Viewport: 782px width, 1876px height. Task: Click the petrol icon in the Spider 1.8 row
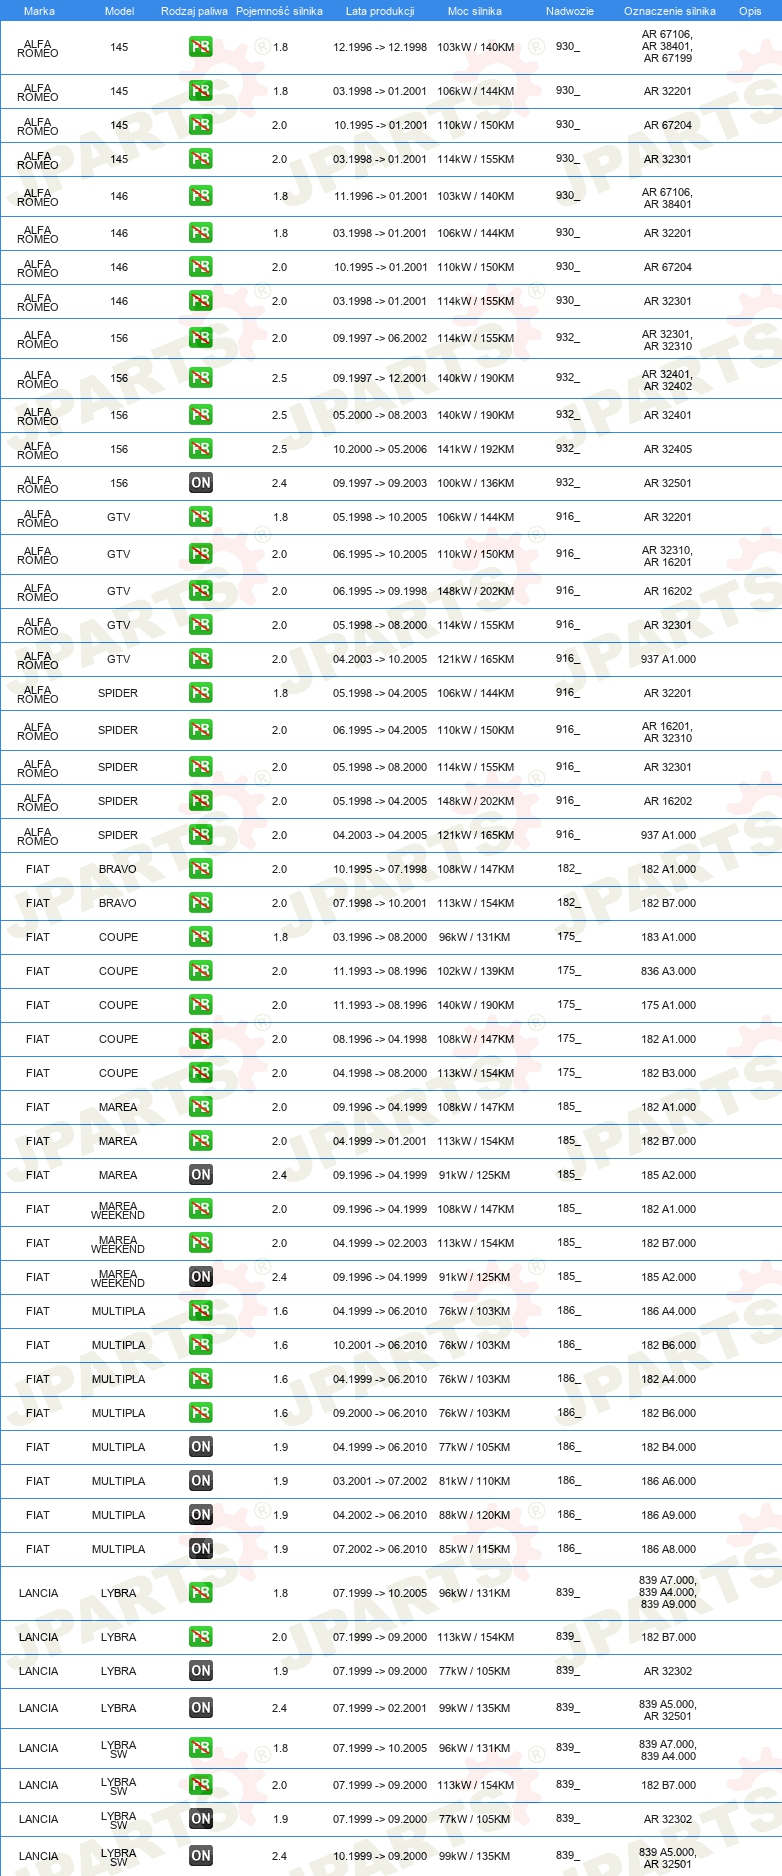(201, 693)
